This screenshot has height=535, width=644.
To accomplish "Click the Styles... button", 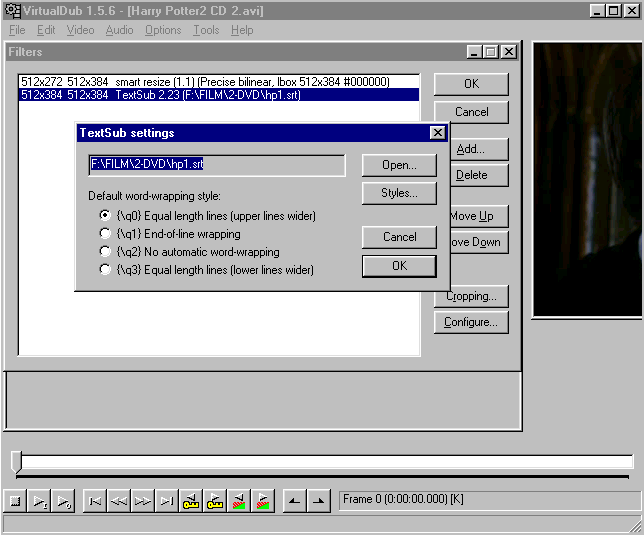I will 399,193.
